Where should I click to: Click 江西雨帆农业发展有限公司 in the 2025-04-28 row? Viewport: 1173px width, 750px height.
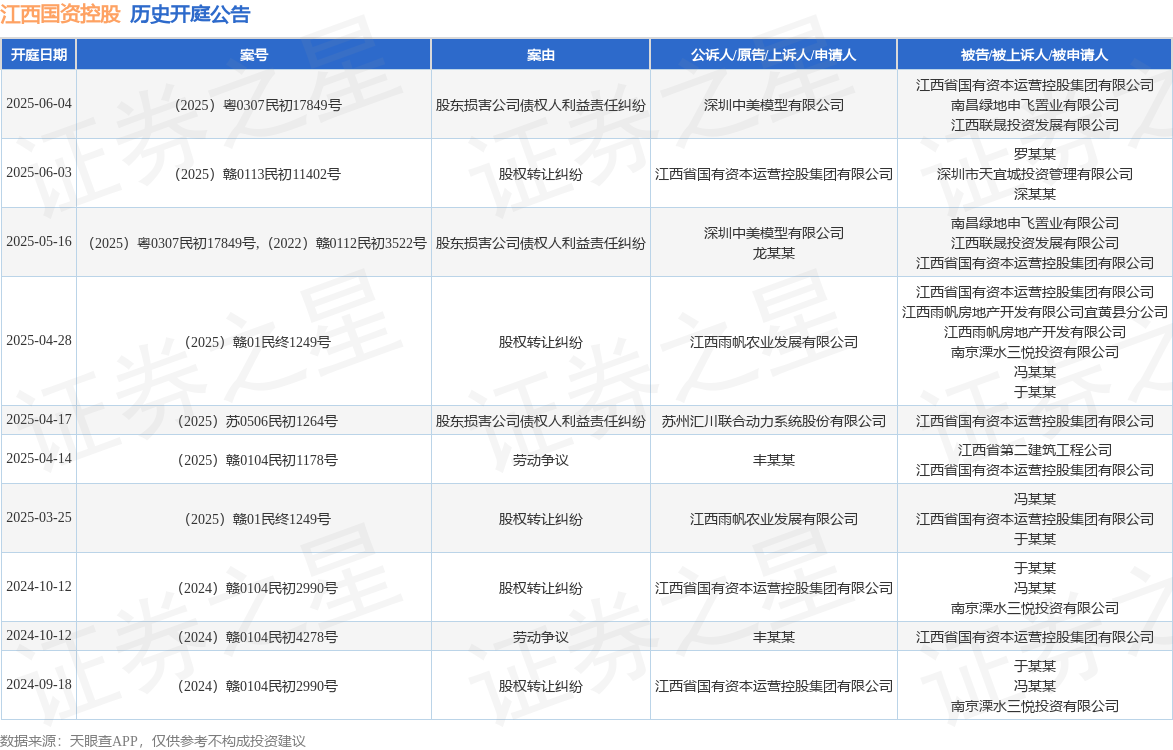pyautogui.click(x=774, y=342)
